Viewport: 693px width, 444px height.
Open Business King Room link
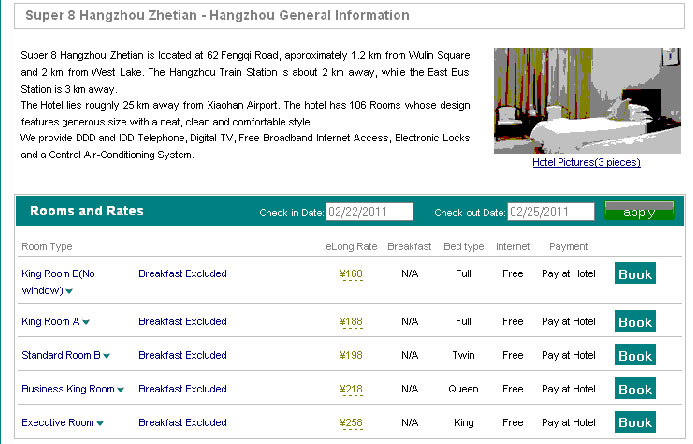[x=68, y=389]
